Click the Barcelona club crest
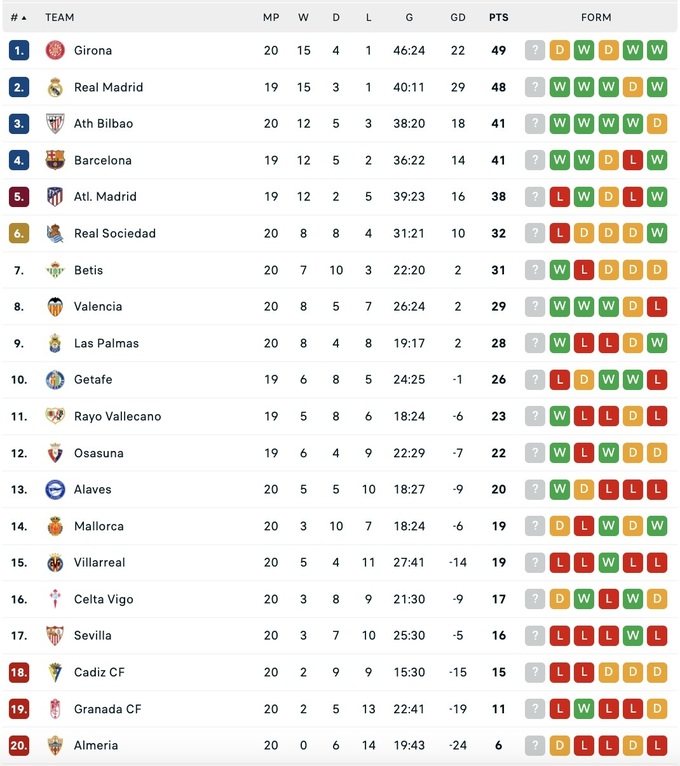Viewport: 680px width, 766px height. coord(55,160)
